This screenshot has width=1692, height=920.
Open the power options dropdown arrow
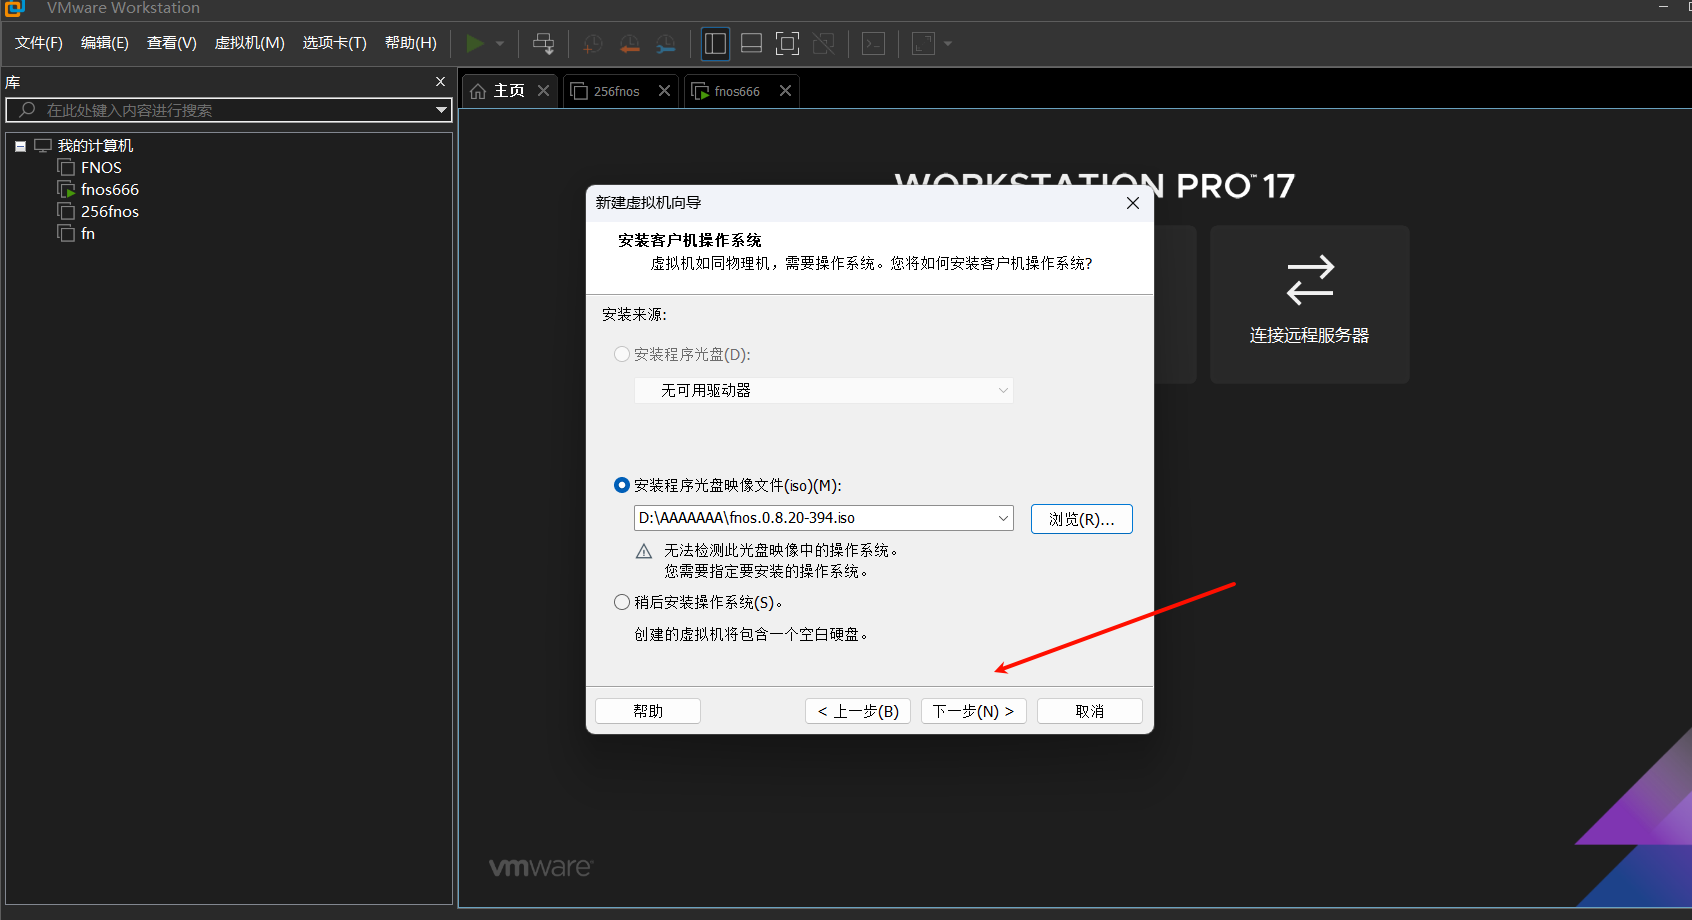pyautogui.click(x=500, y=43)
